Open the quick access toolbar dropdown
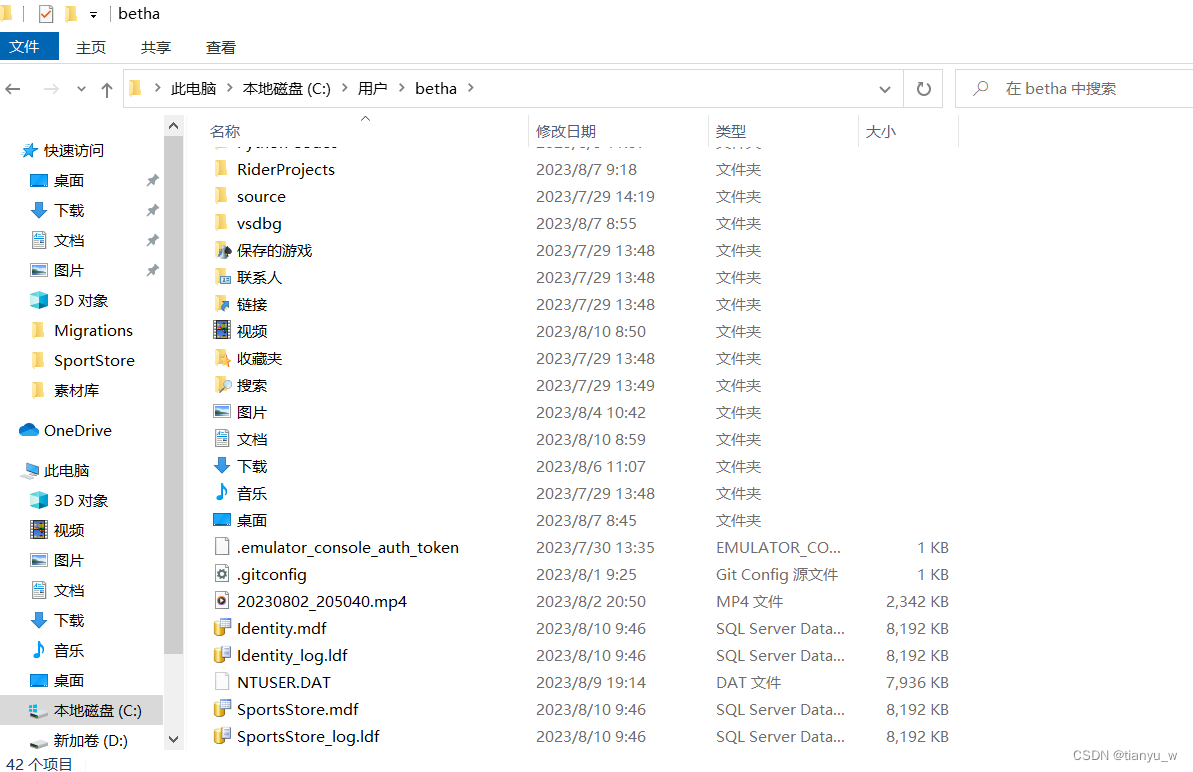The image size is (1193, 772). pos(93,13)
